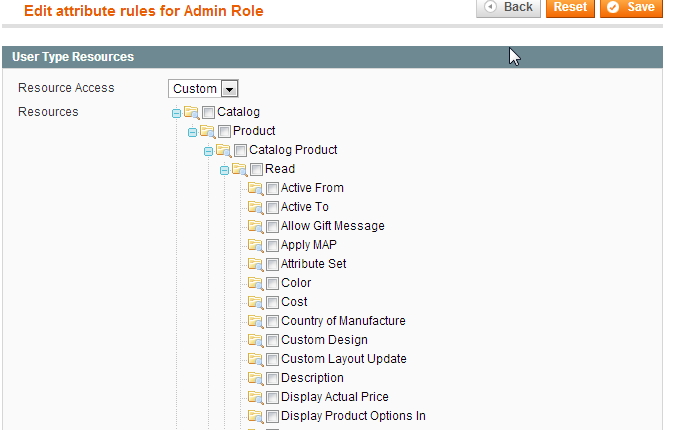Click the folder icon beside Catalog
The image size is (687, 430).
tap(191, 113)
